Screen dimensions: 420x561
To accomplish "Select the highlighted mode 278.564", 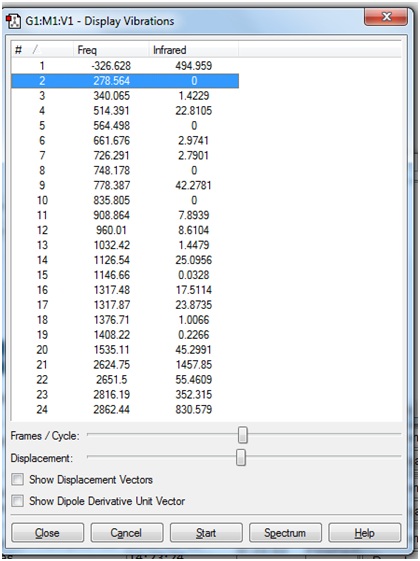I will [x=125, y=81].
